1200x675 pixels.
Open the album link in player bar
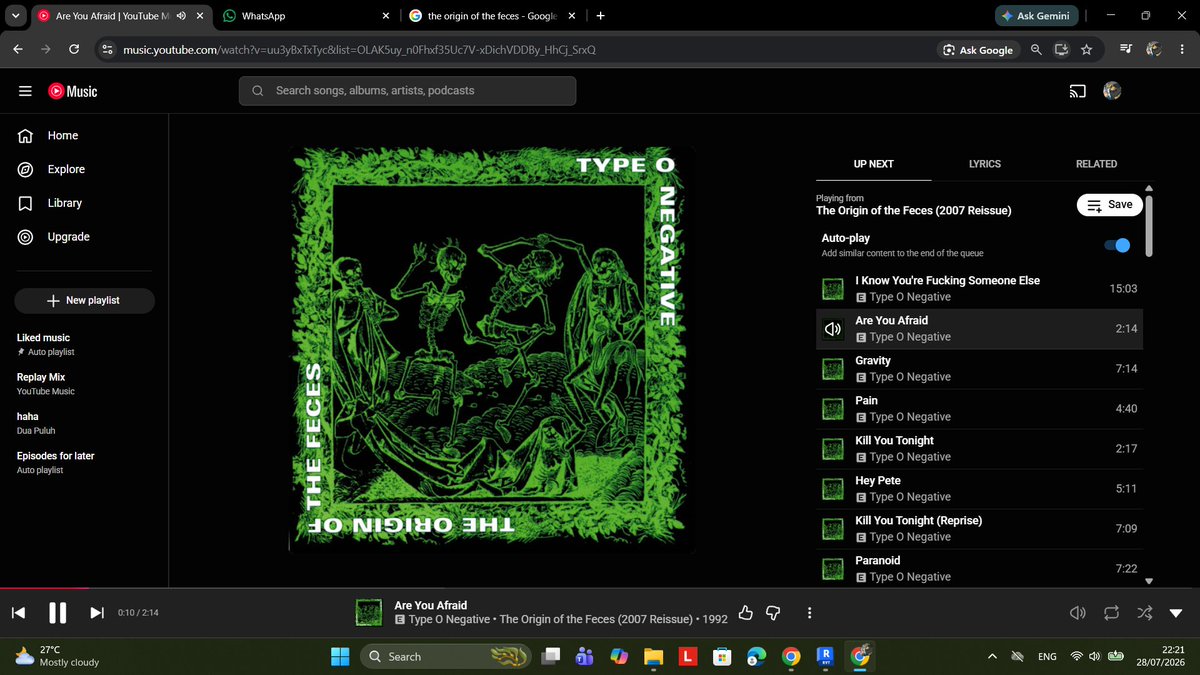click(597, 620)
